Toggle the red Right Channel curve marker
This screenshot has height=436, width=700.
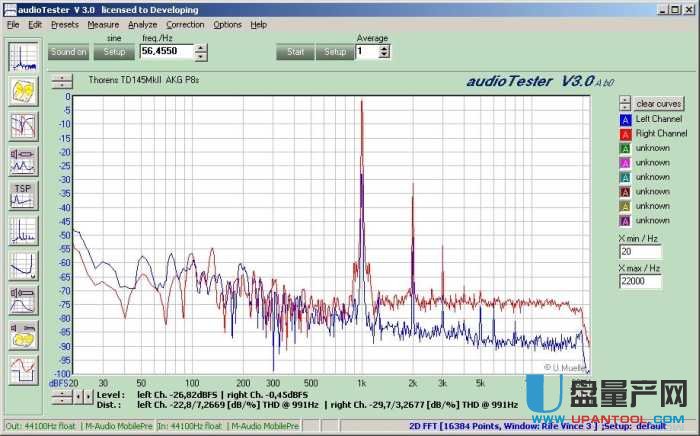click(x=625, y=133)
